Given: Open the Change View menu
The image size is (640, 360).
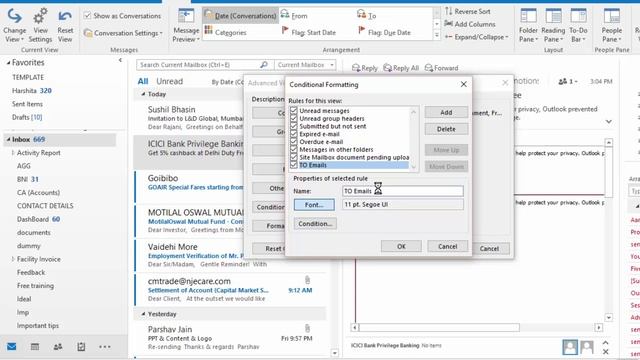Looking at the screenshot, I should pyautogui.click(x=14, y=25).
